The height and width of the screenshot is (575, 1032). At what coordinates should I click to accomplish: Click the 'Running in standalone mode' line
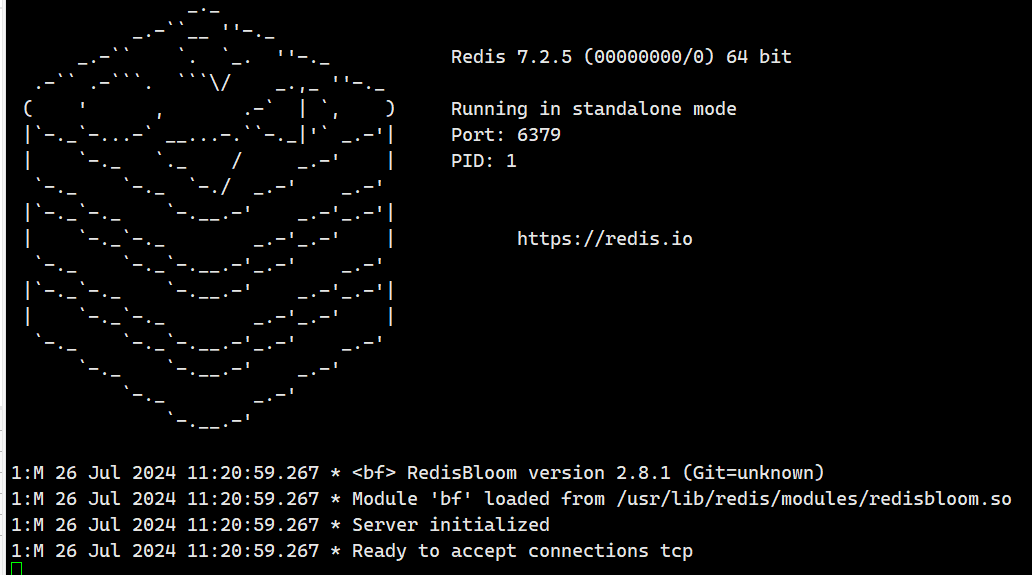click(593, 109)
